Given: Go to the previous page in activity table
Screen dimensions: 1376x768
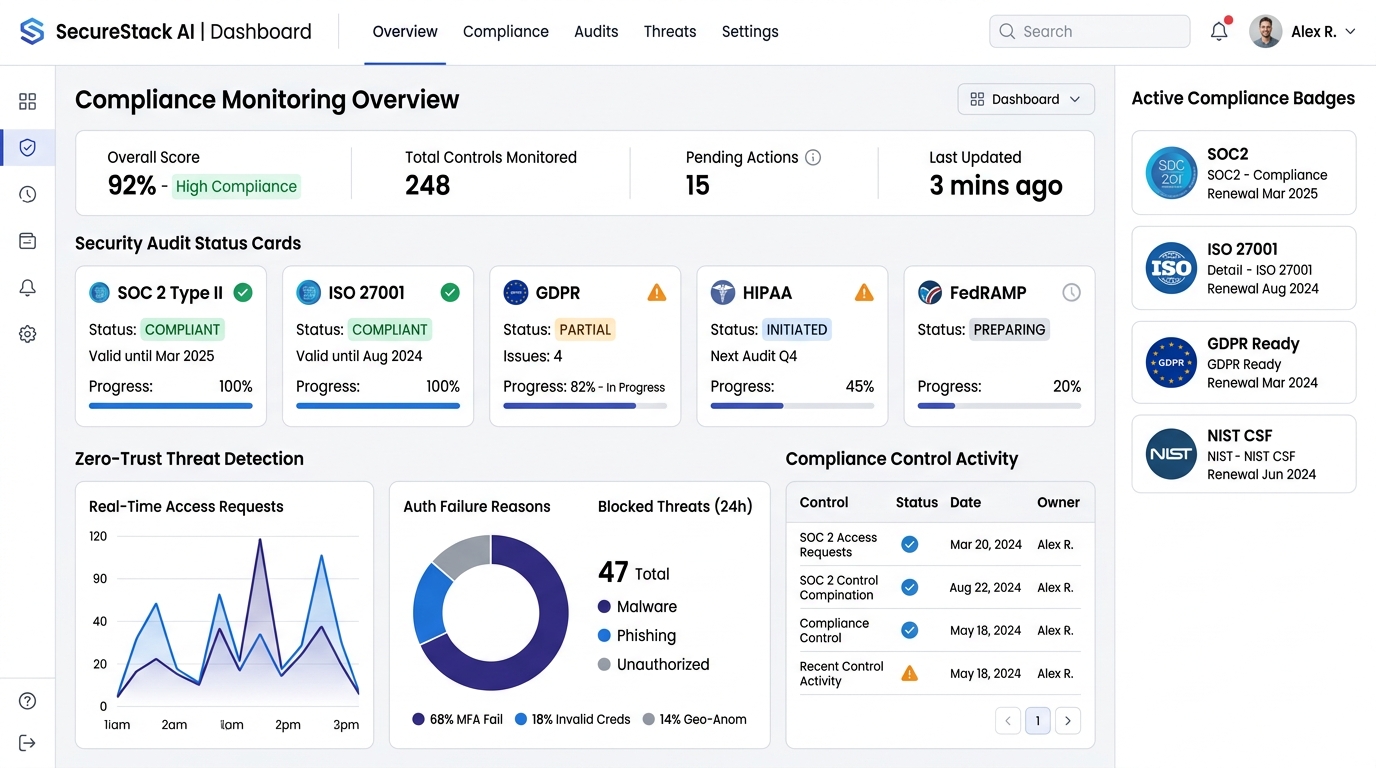Looking at the screenshot, I should [1008, 720].
